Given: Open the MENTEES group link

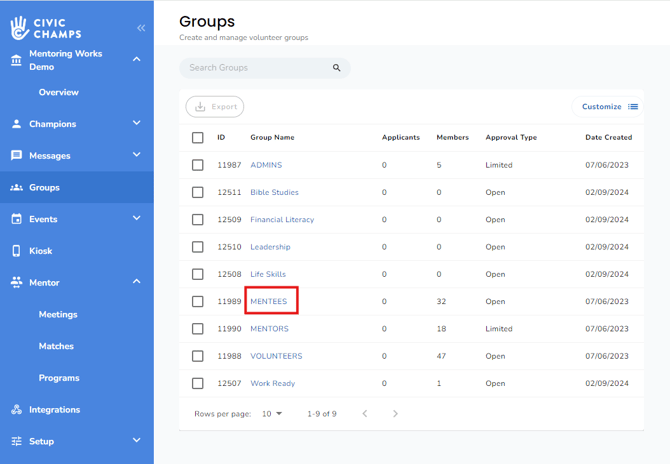Looking at the screenshot, I should pos(268,301).
